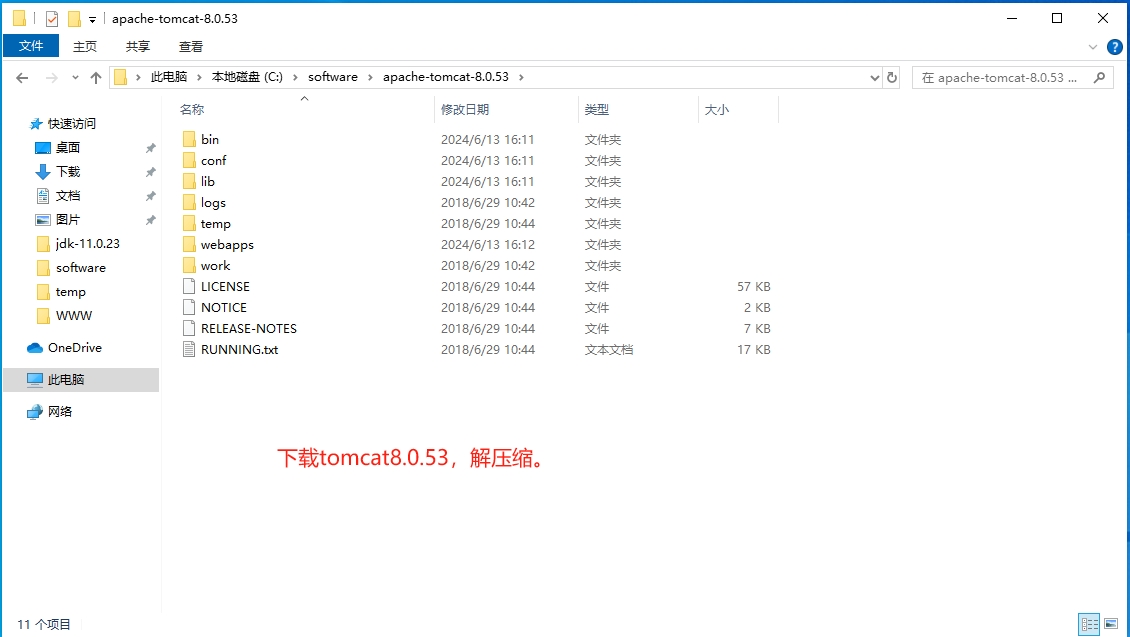Select the NOTICE file icon
The width and height of the screenshot is (1130, 637).
point(189,307)
